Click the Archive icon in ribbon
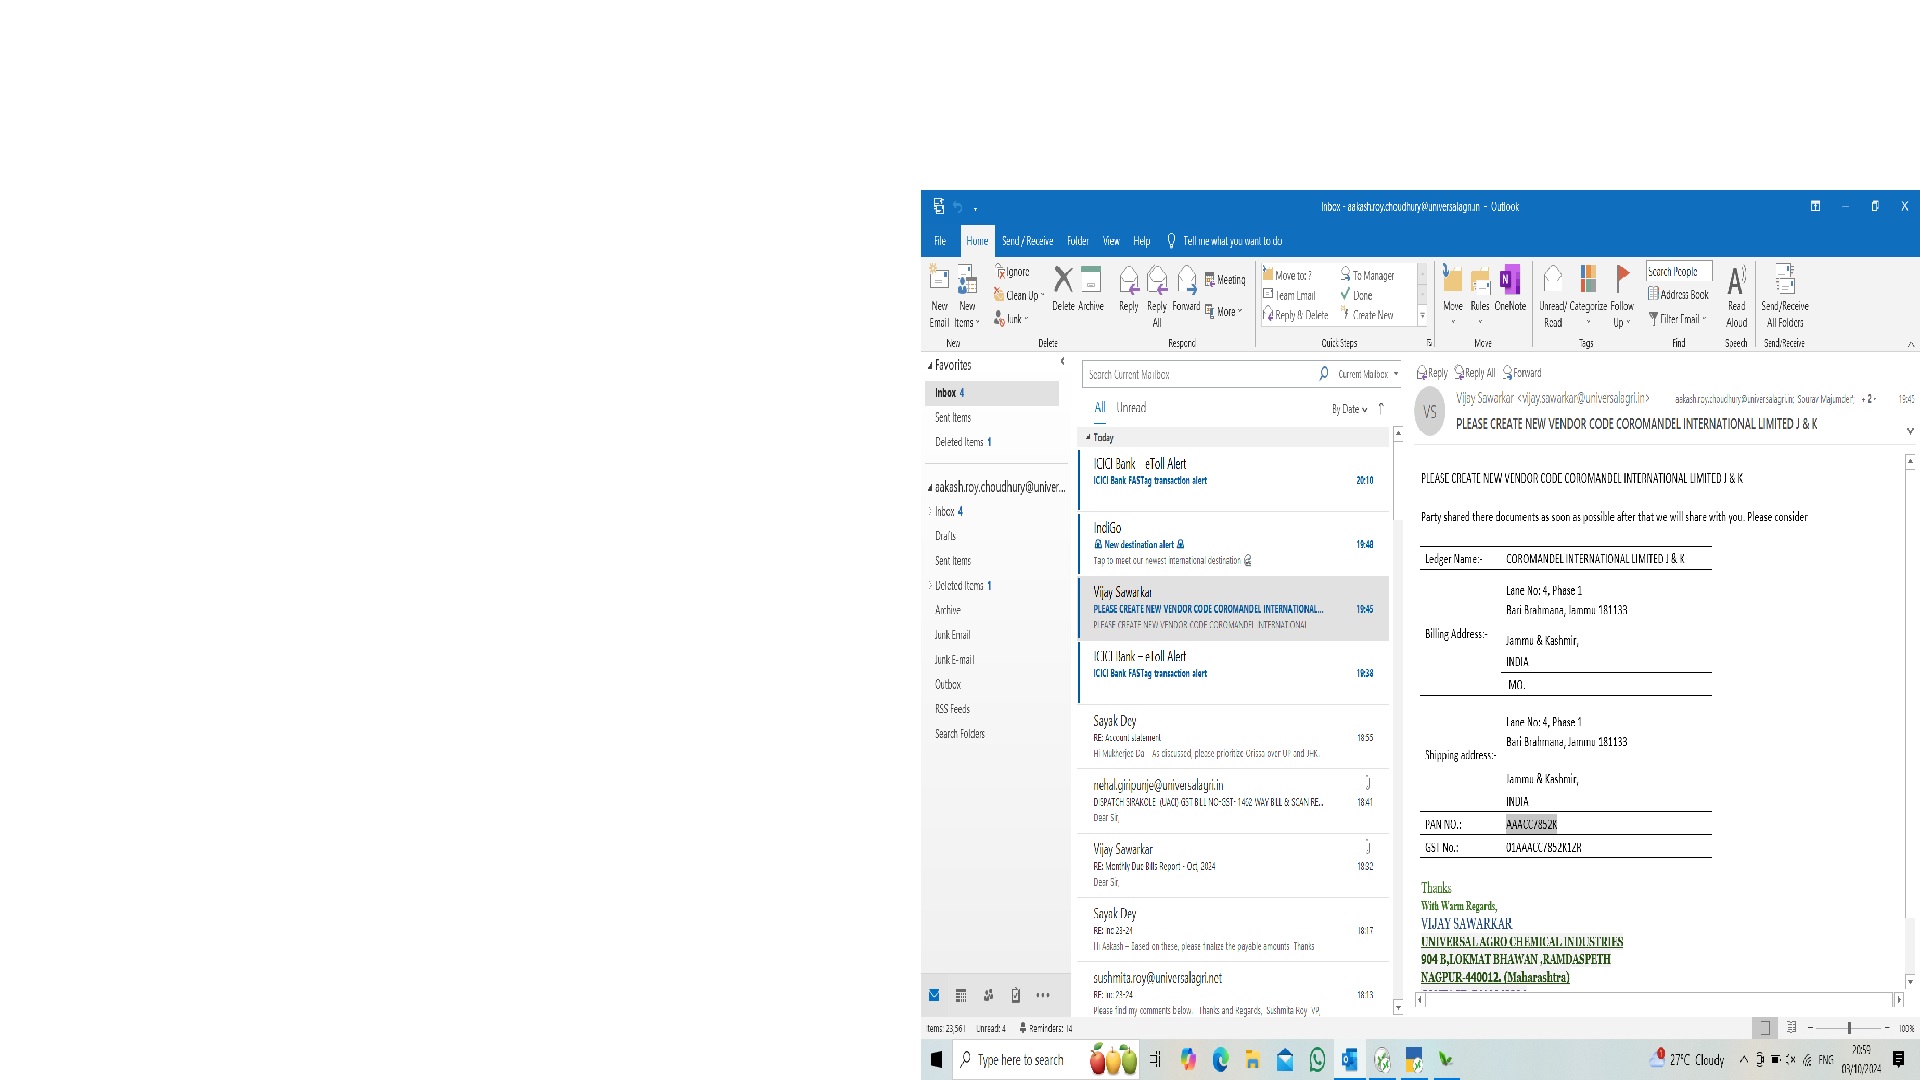The width and height of the screenshot is (1920, 1080). point(1091,282)
